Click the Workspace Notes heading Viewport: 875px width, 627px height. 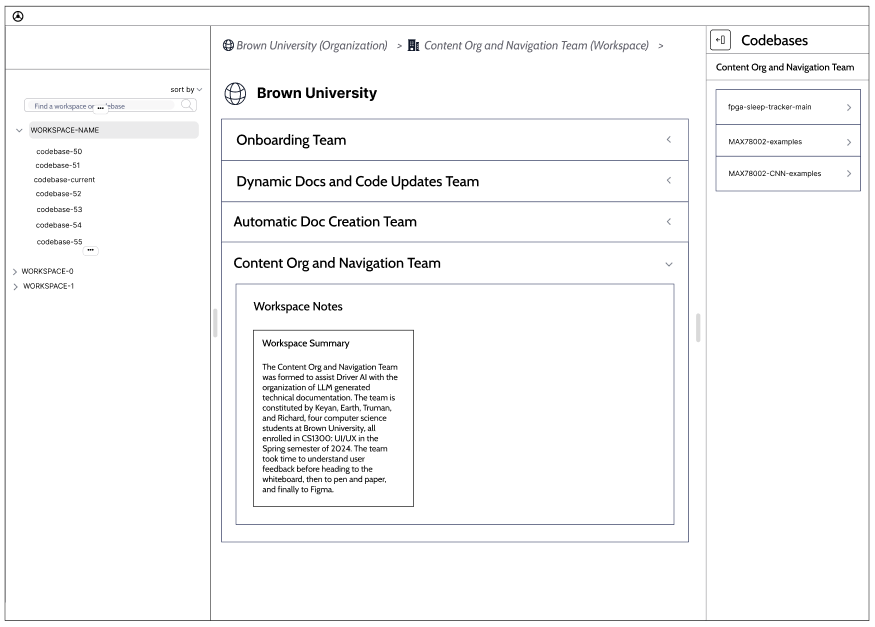[x=298, y=306]
